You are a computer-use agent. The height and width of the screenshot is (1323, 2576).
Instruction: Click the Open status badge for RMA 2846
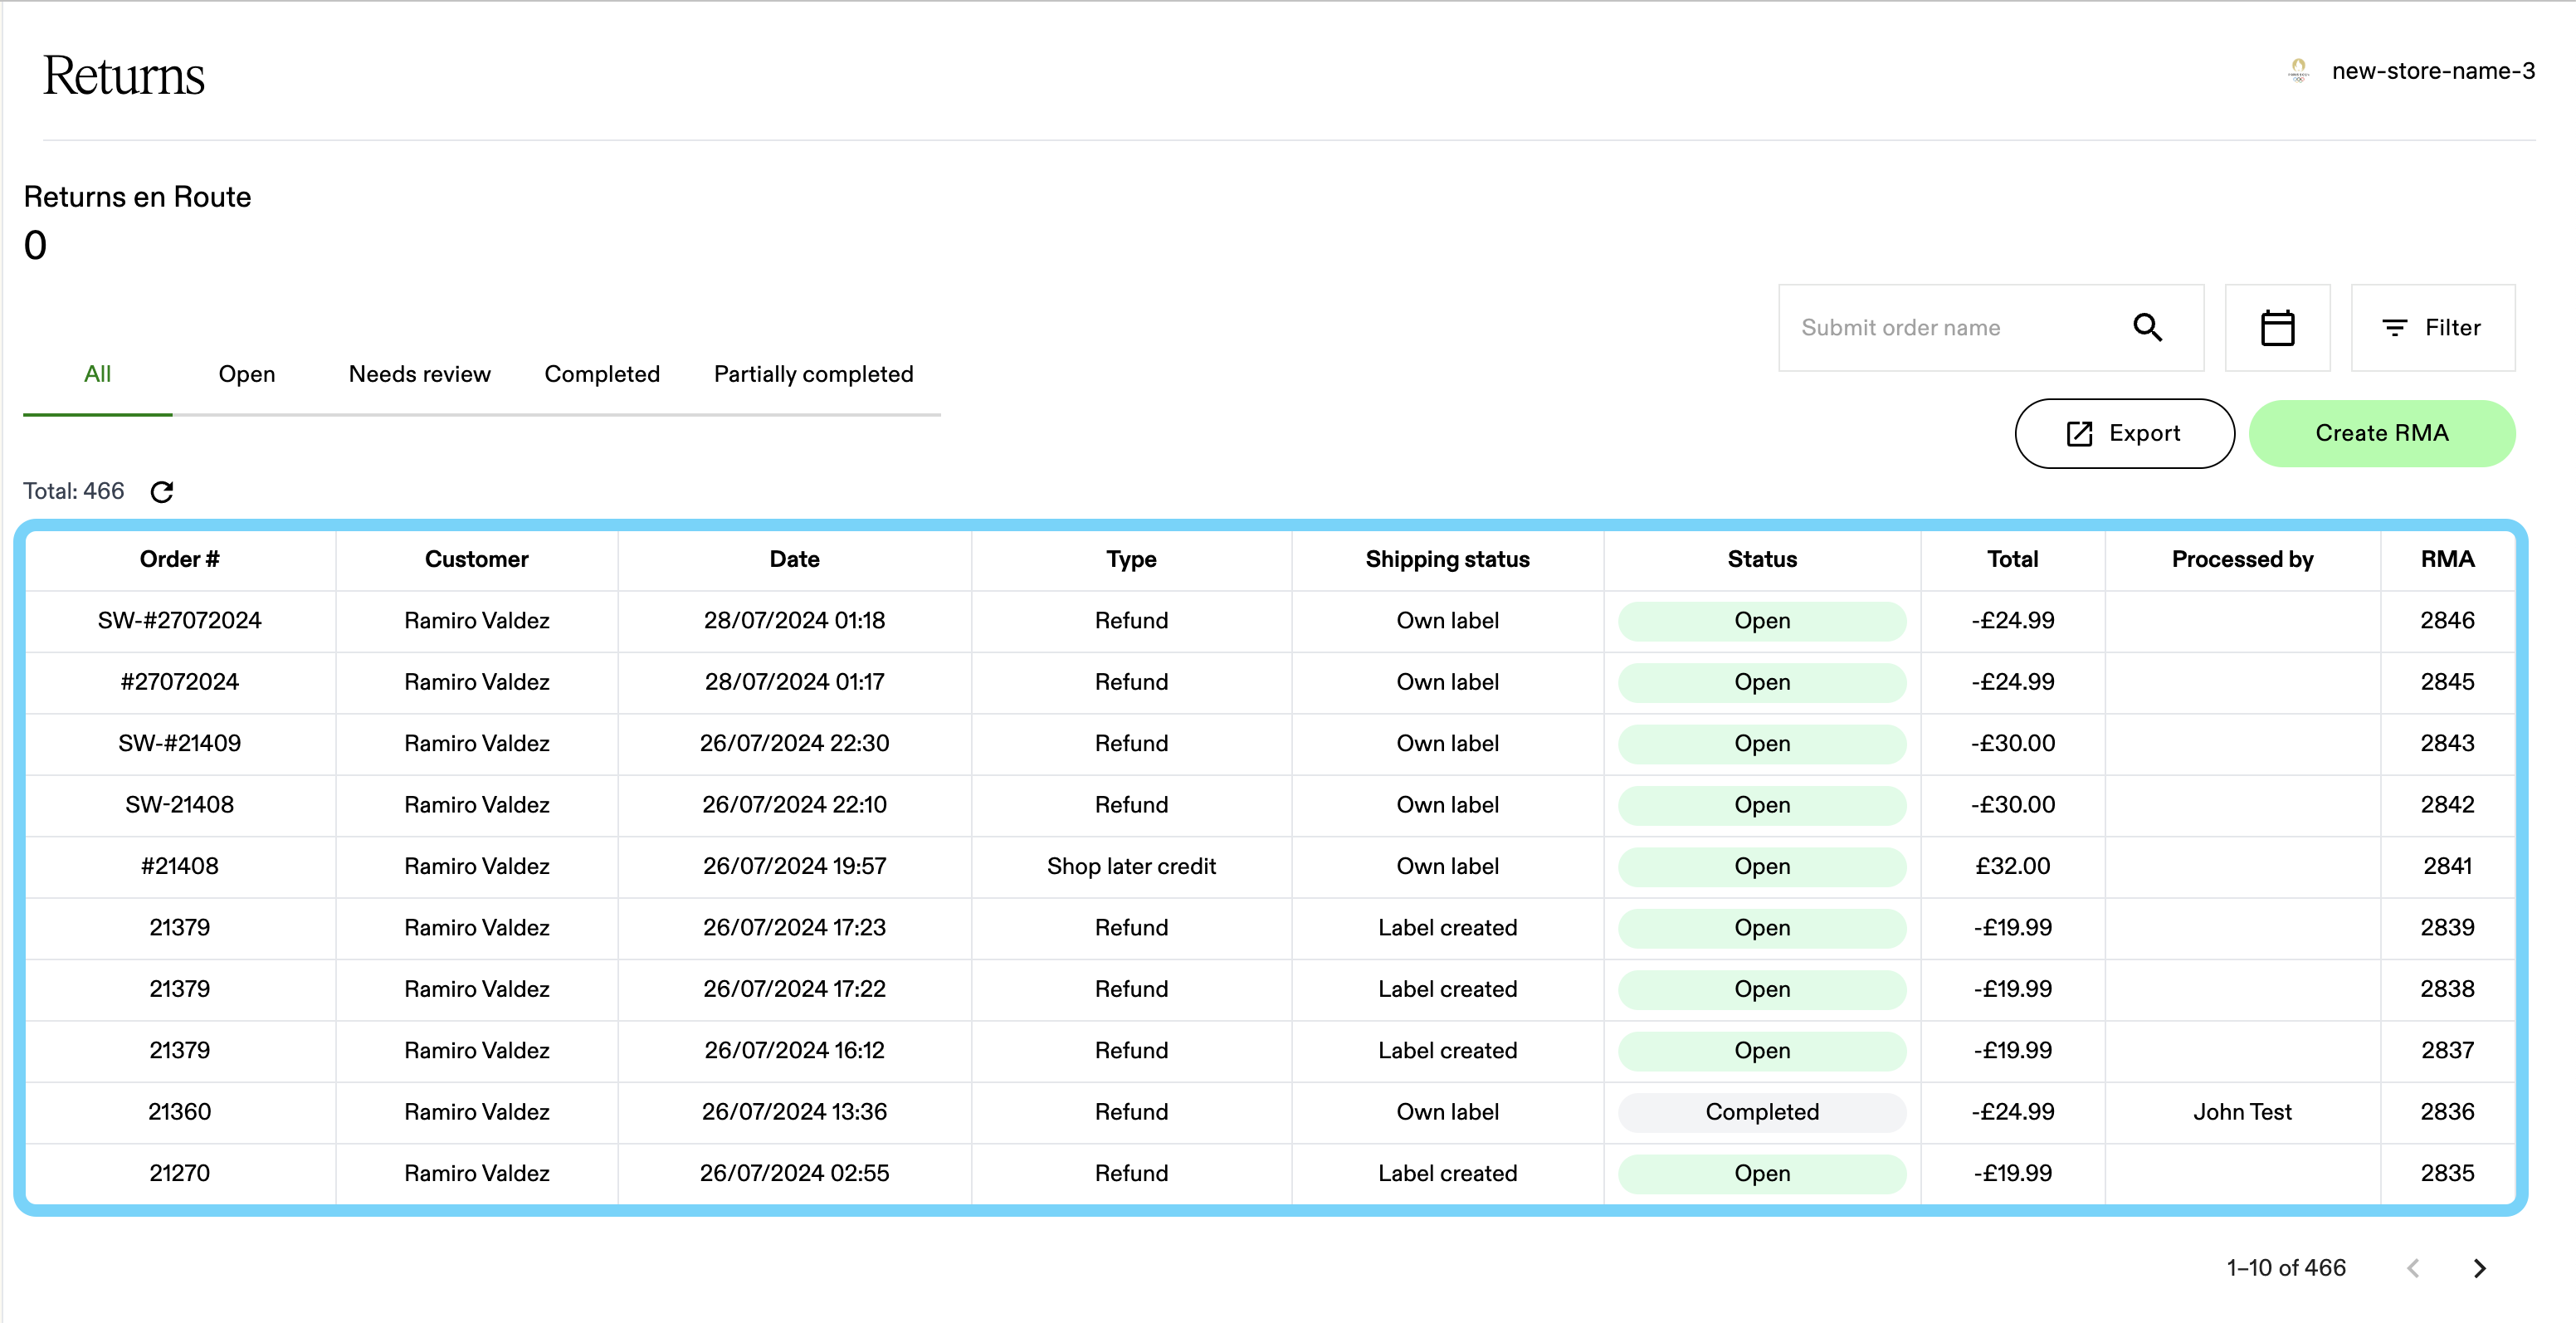(1762, 620)
